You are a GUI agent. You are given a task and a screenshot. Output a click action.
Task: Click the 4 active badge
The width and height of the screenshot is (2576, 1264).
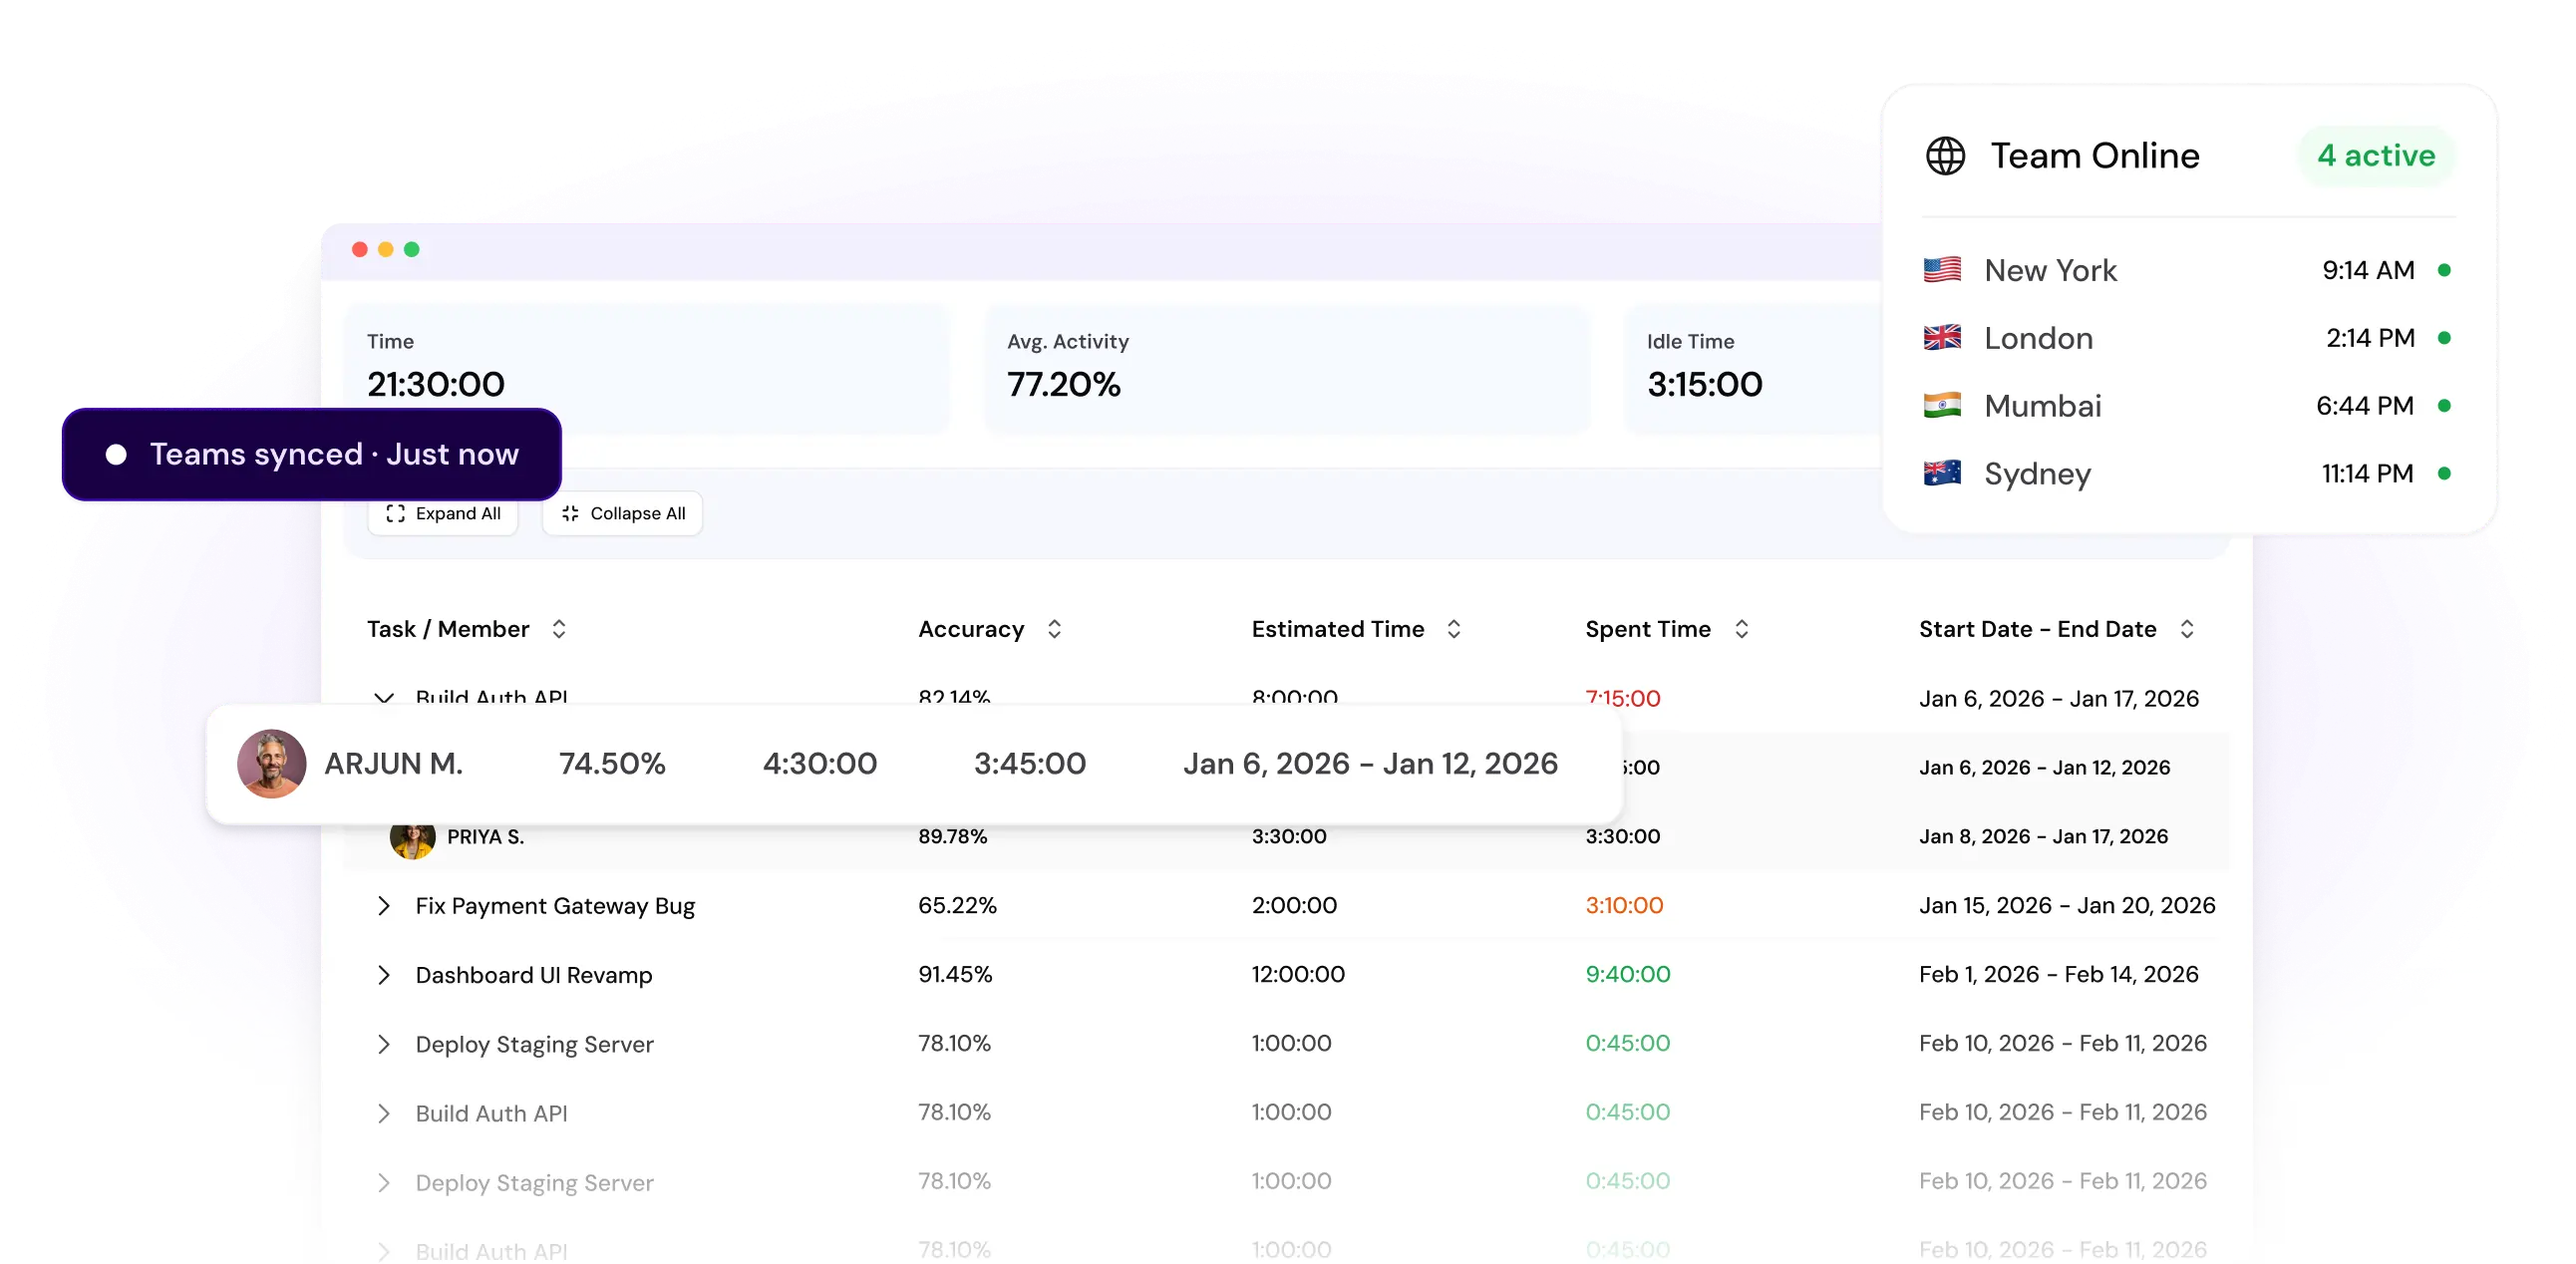[x=2376, y=156]
